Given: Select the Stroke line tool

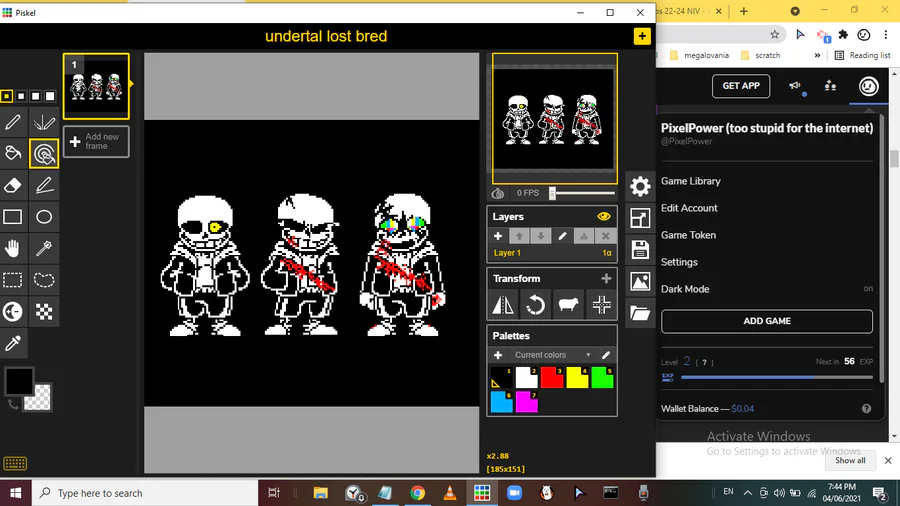Looking at the screenshot, I should click(x=44, y=185).
